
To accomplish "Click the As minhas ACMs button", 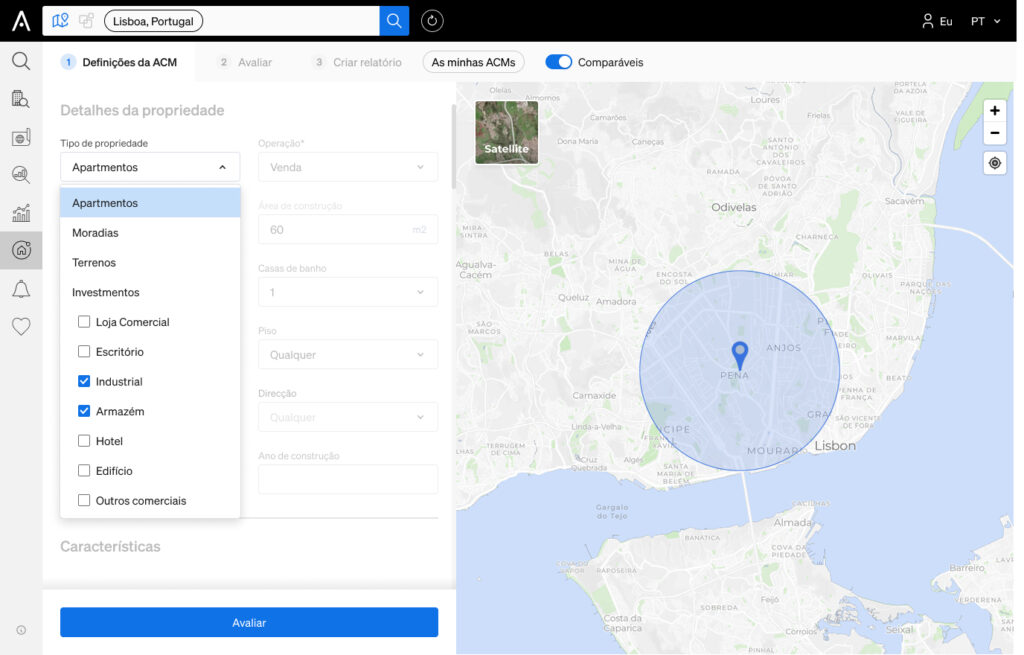I will [473, 62].
